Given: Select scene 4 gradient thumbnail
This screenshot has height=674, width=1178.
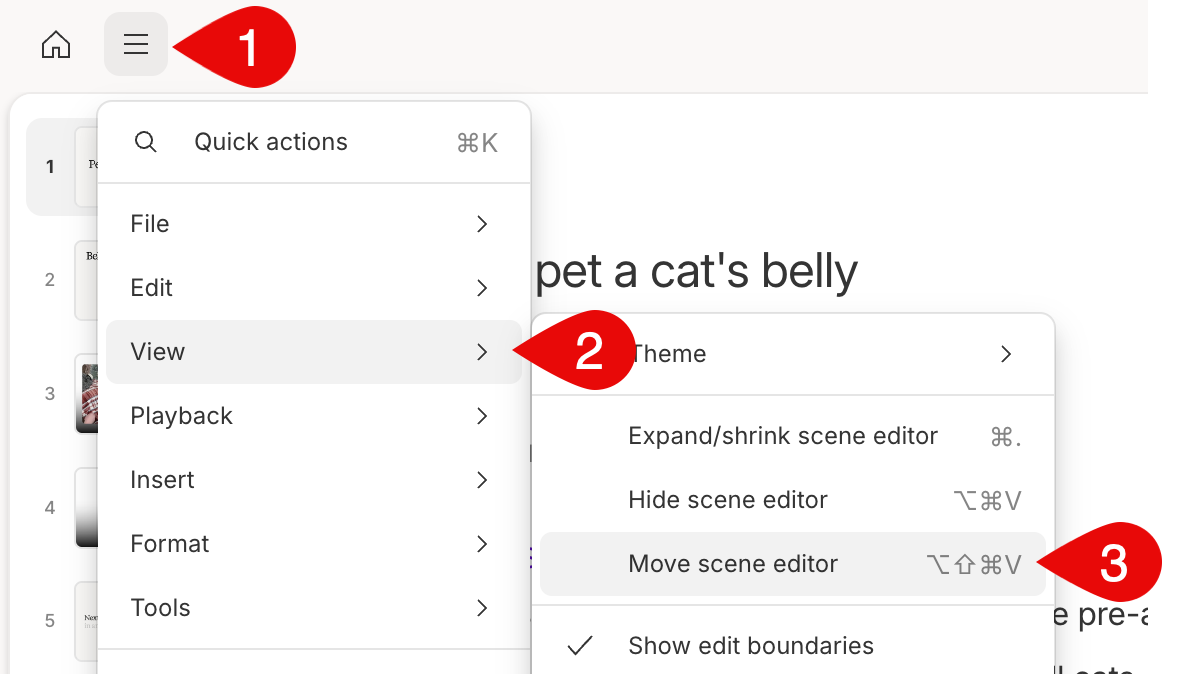Looking at the screenshot, I should pyautogui.click(x=86, y=508).
